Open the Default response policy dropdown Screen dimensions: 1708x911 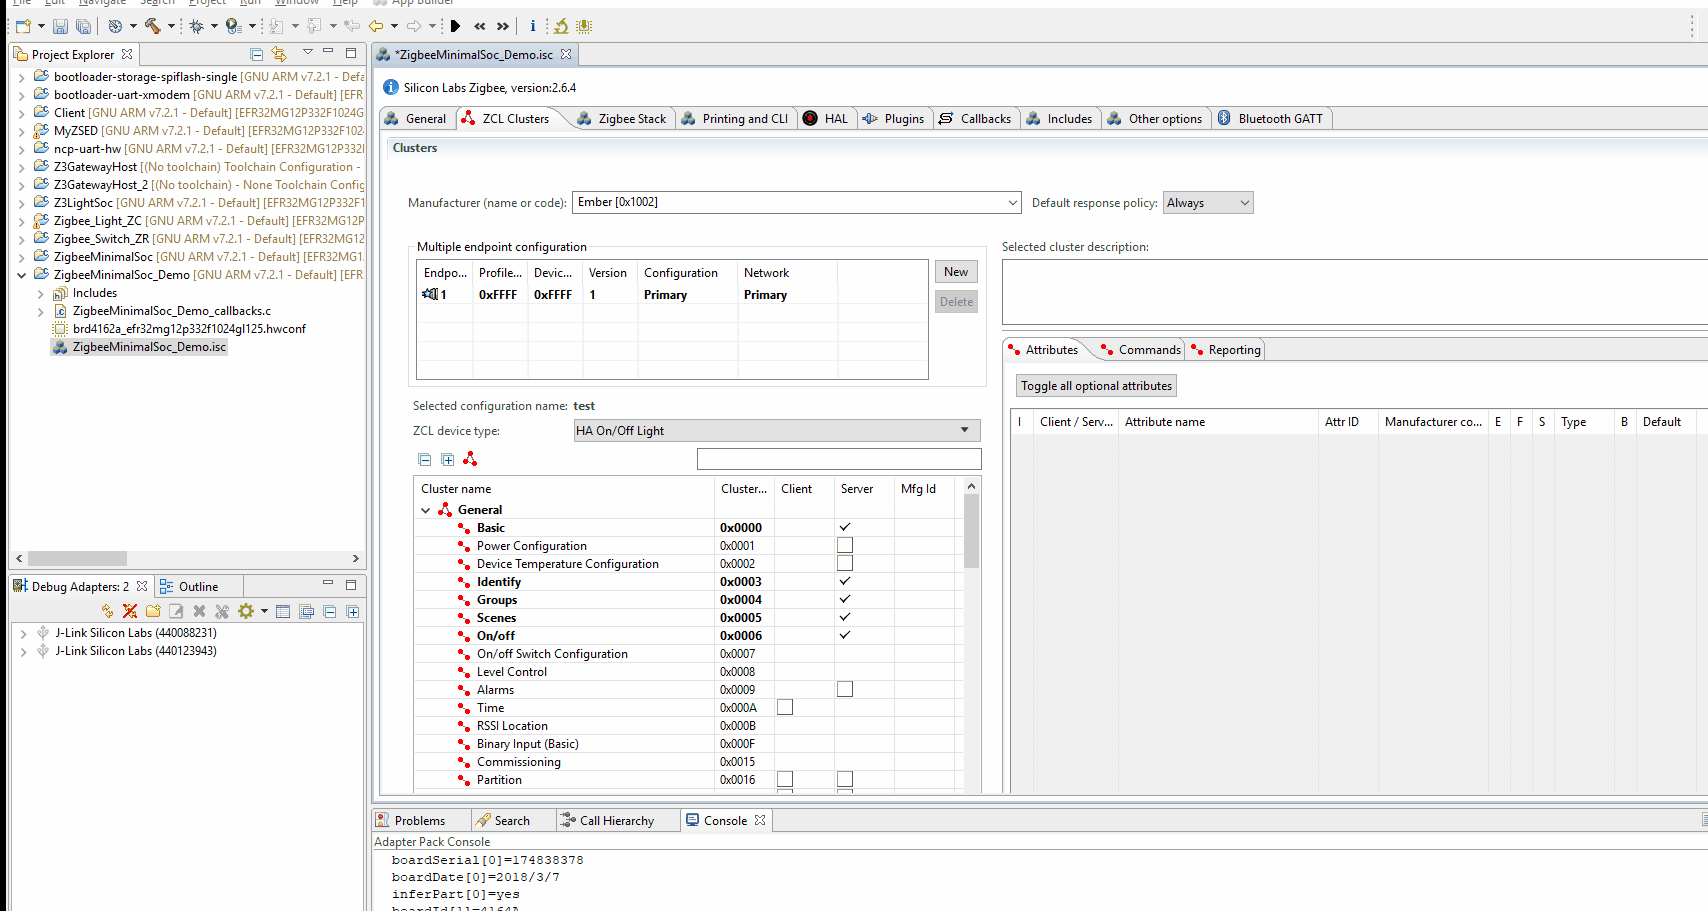click(1208, 203)
